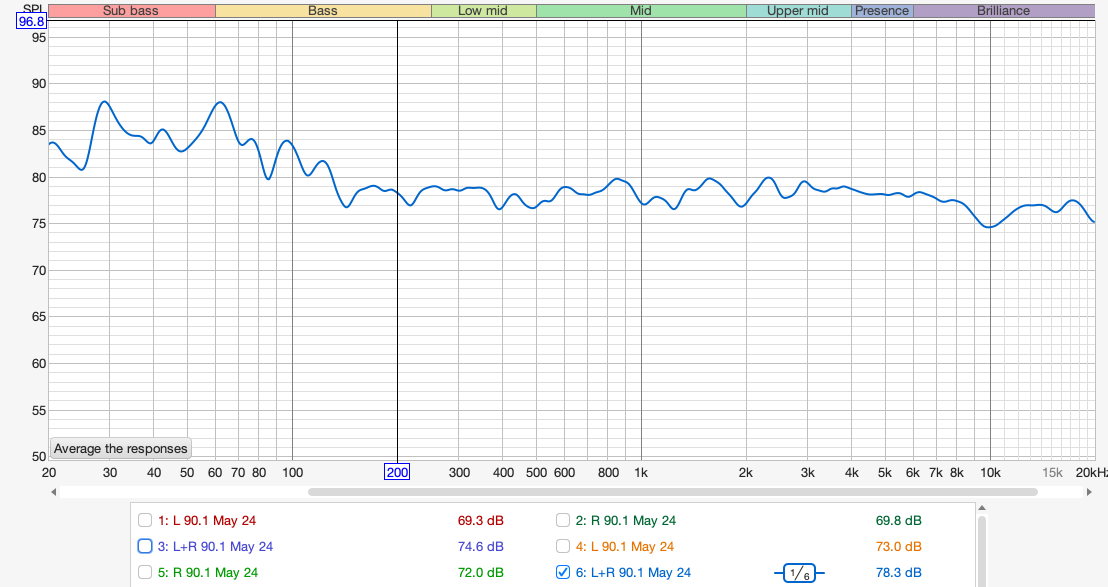Click the horizontal scrollbar left arrow
Viewport: 1108px width, 587px height.
(54, 492)
